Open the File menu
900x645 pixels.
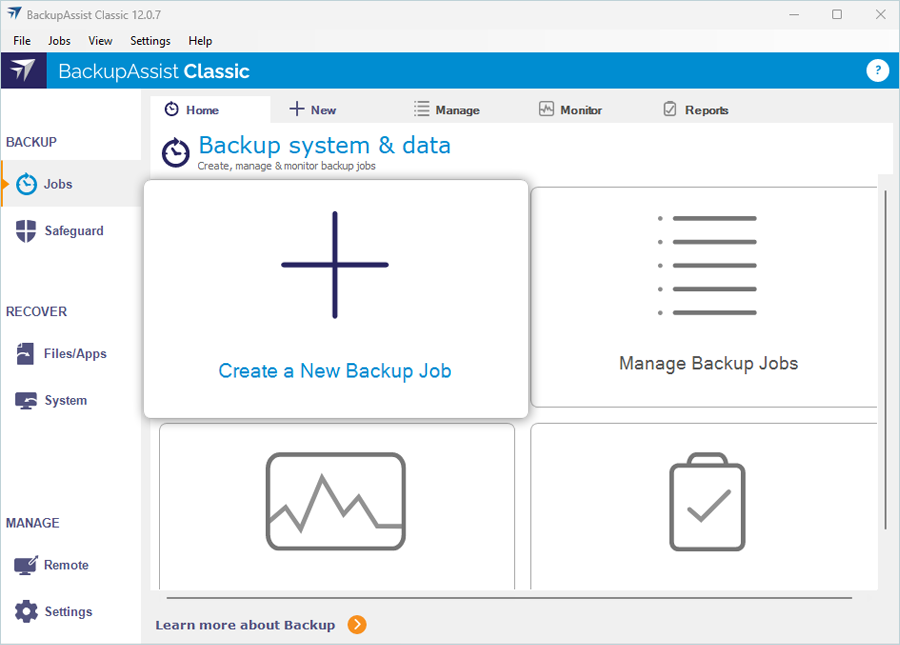point(22,41)
